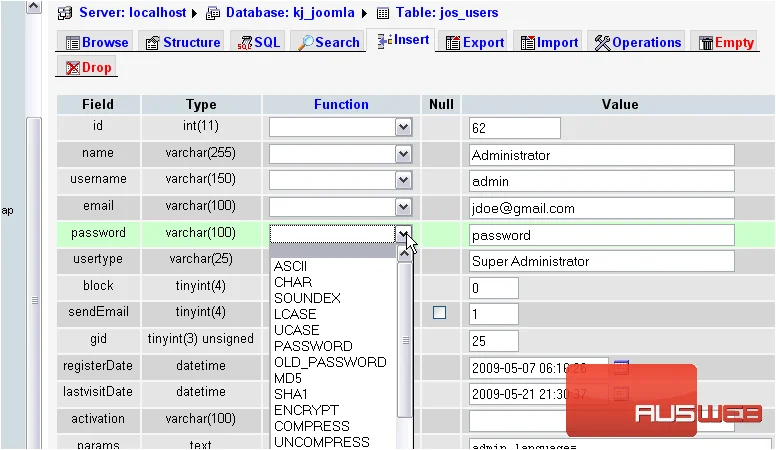The width and height of the screenshot is (776, 450).
Task: Pick UCASE from the function list
Action: point(335,330)
